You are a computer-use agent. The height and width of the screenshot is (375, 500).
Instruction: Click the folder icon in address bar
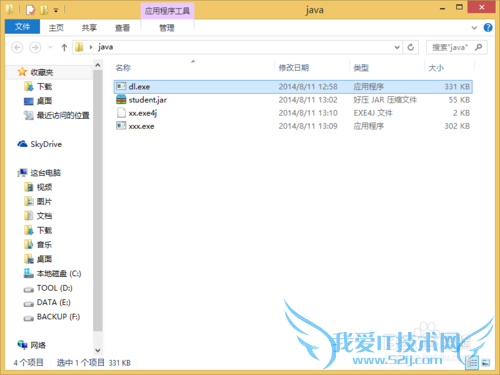tap(79, 47)
